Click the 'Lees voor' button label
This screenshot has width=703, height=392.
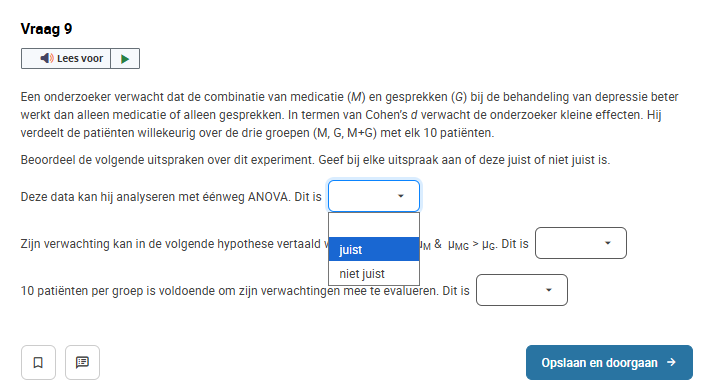(80, 58)
